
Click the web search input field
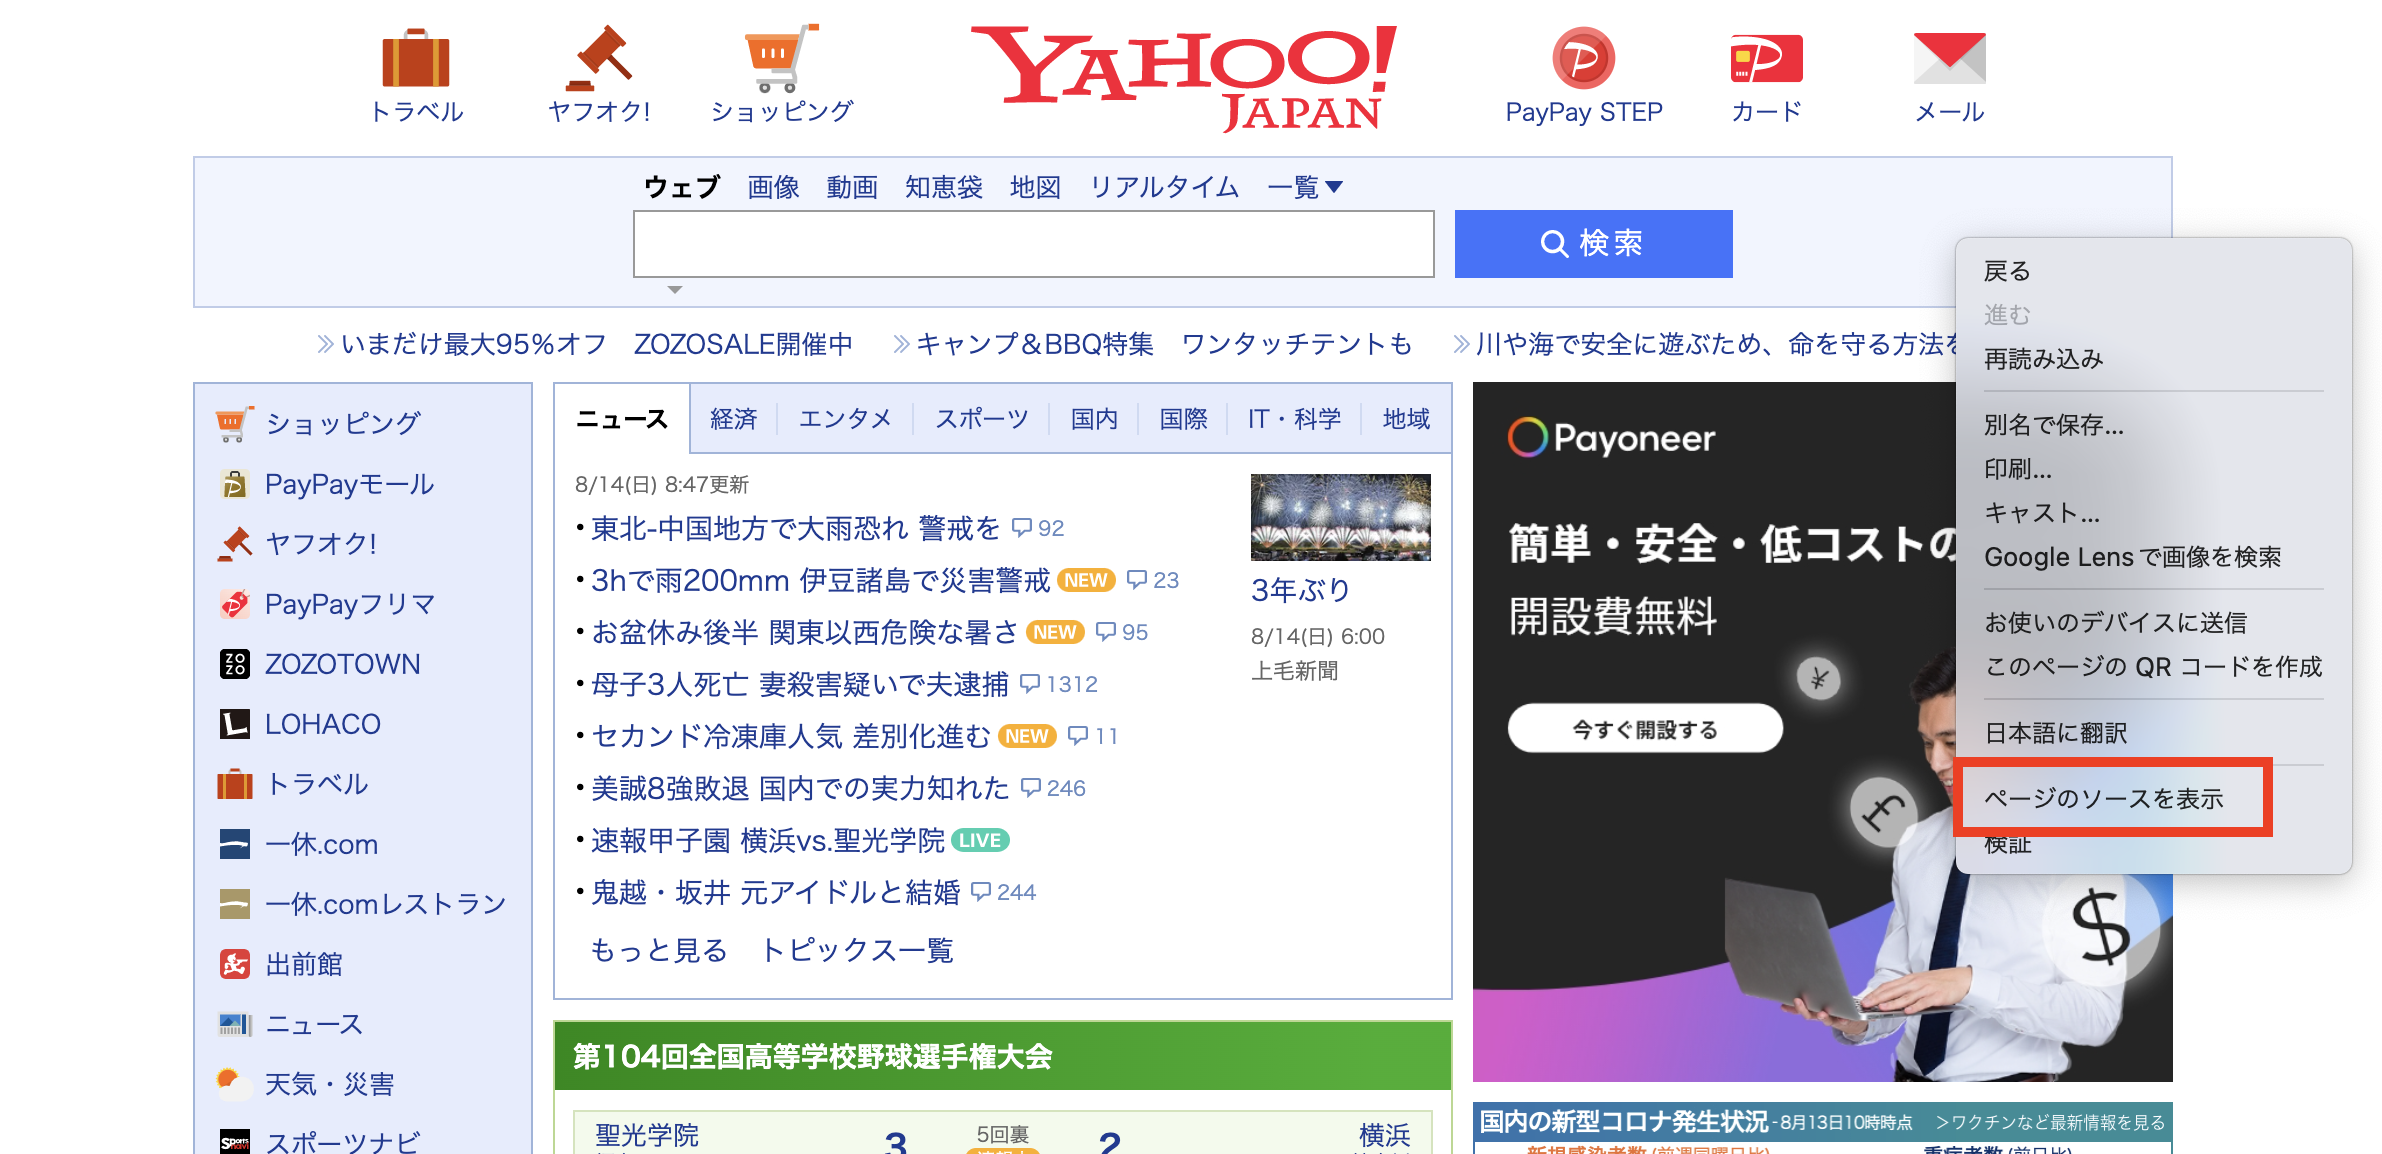pyautogui.click(x=1033, y=243)
